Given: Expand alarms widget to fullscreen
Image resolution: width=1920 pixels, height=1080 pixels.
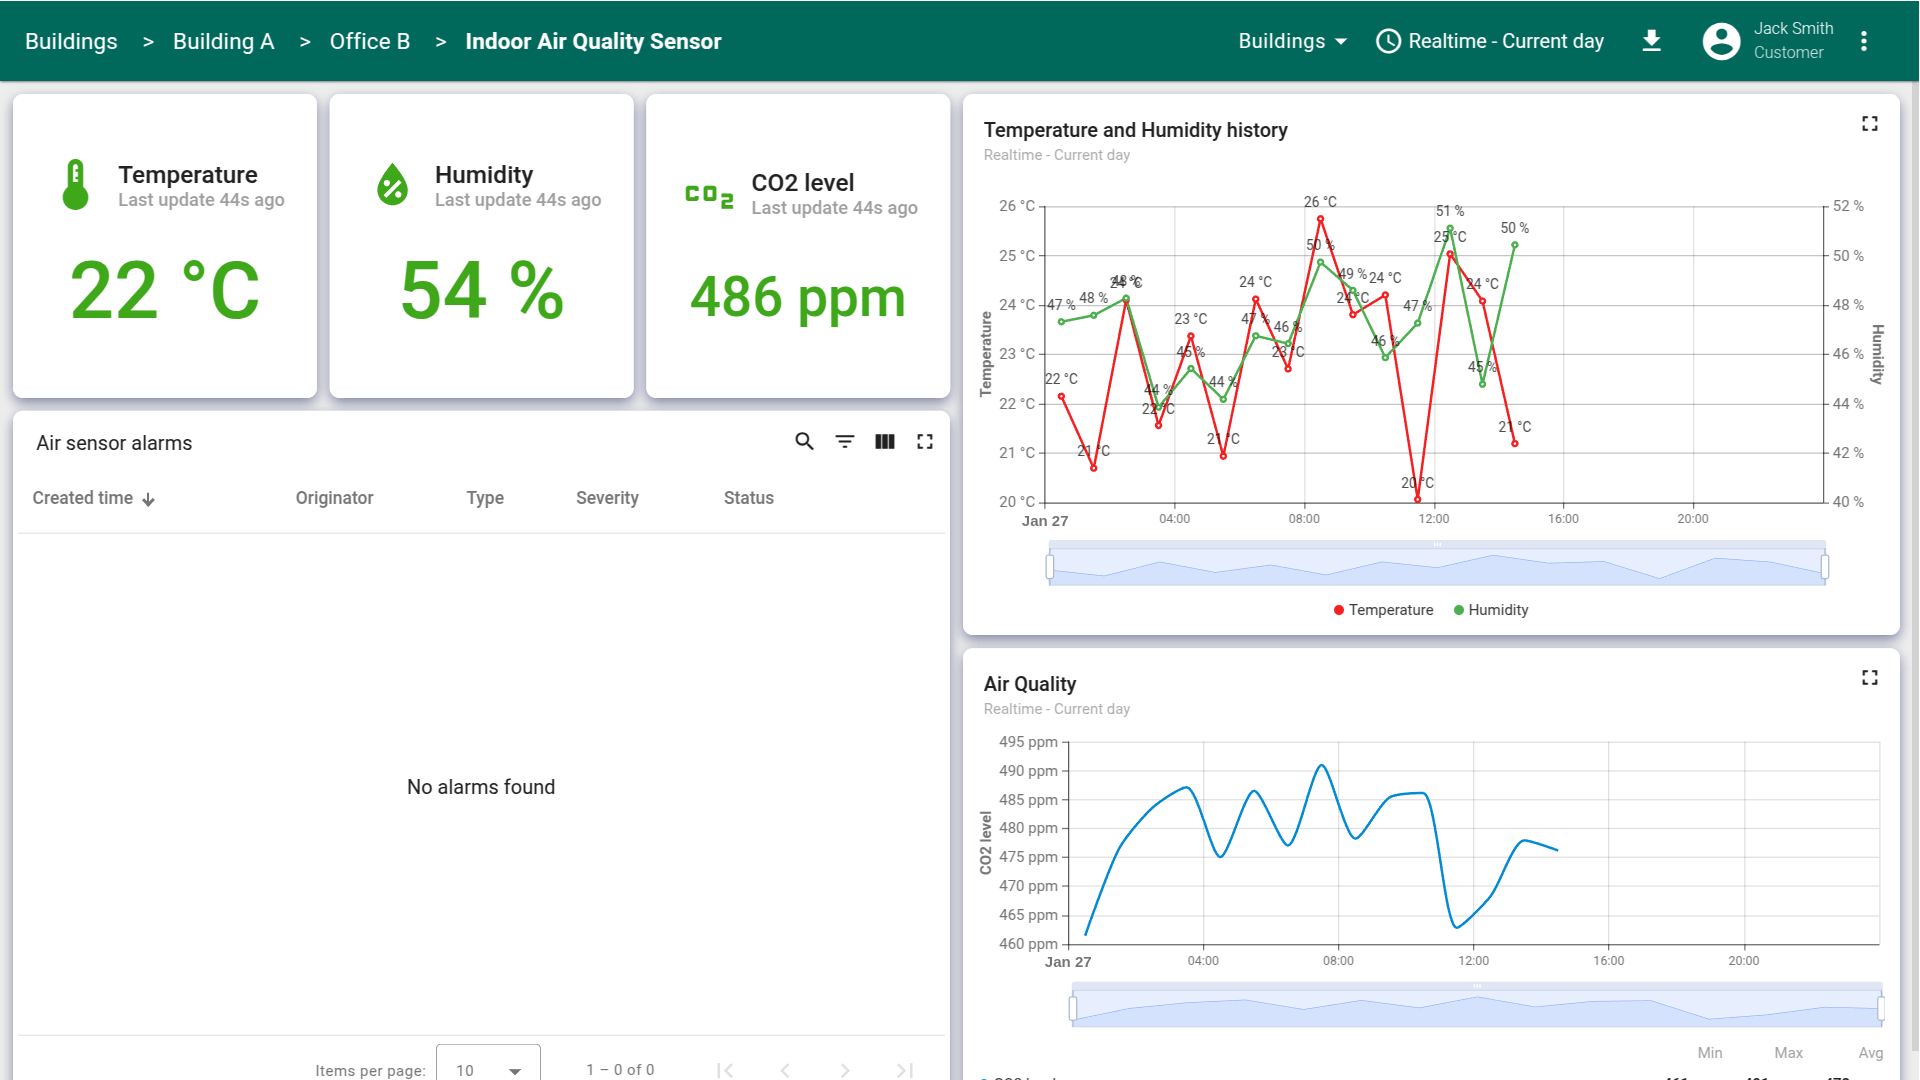Looking at the screenshot, I should (925, 441).
